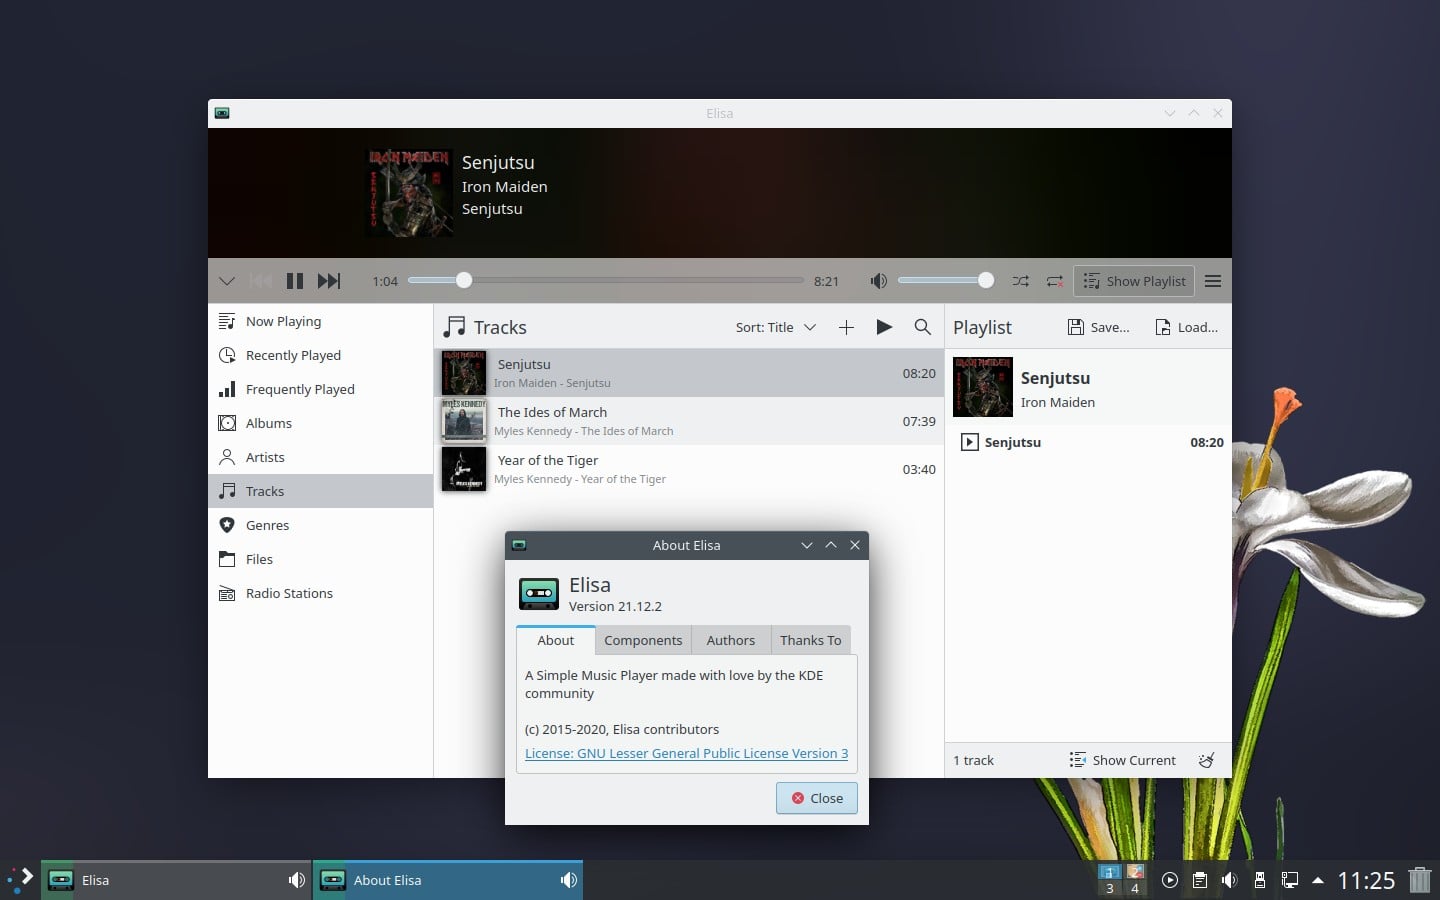The image size is (1440, 900).
Task: Collapse the About Elisa dialog with its chevron
Action: 807,545
